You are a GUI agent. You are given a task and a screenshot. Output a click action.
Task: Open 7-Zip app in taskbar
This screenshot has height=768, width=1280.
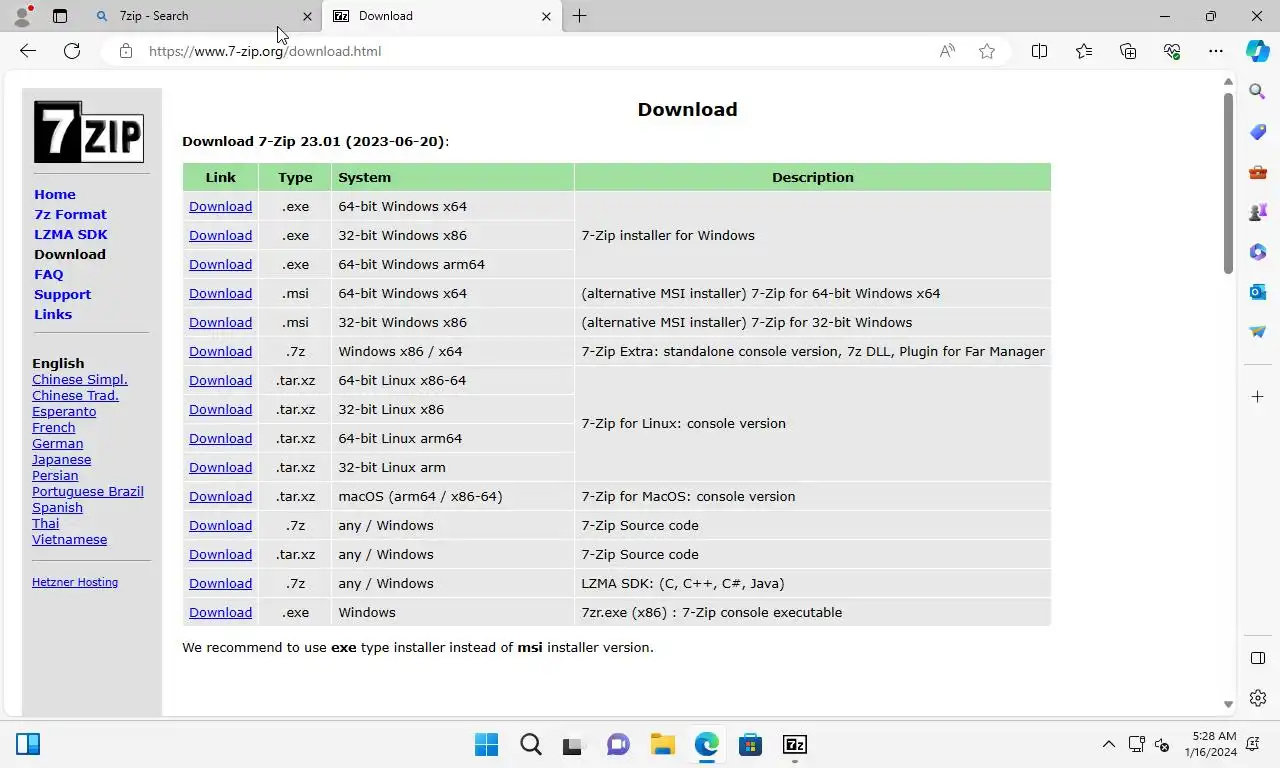[794, 744]
